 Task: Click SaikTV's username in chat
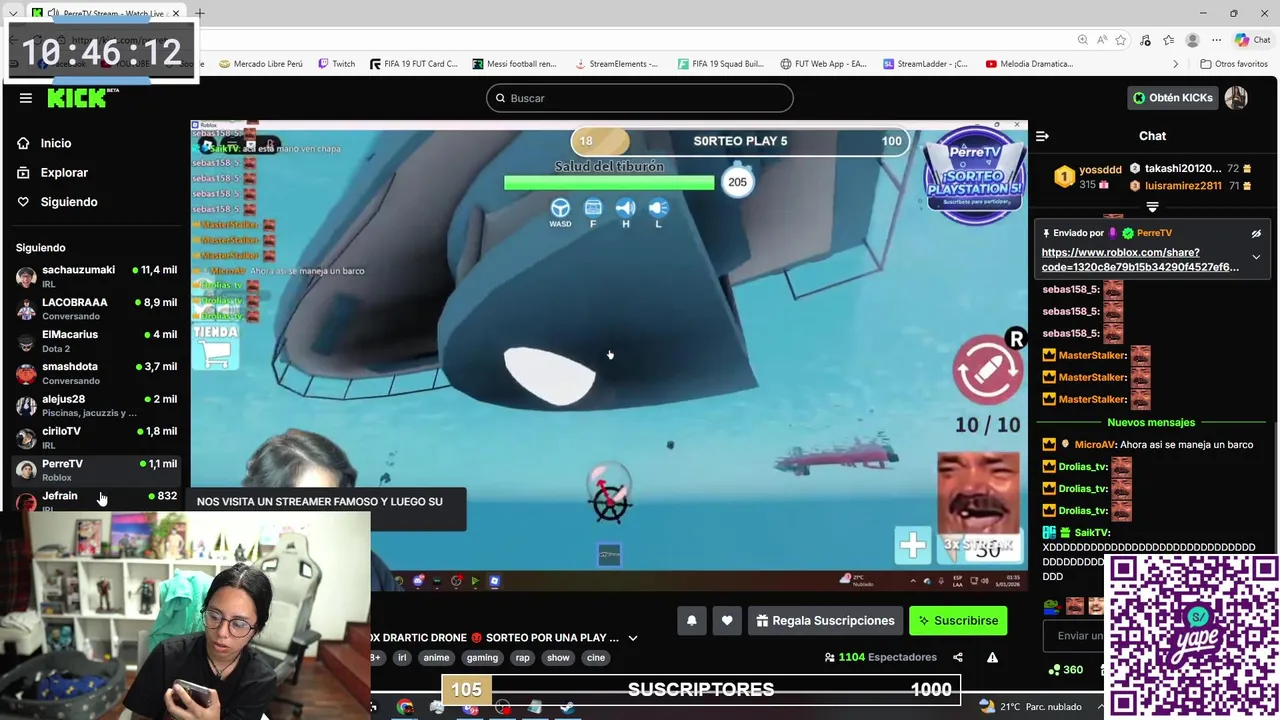1092,533
